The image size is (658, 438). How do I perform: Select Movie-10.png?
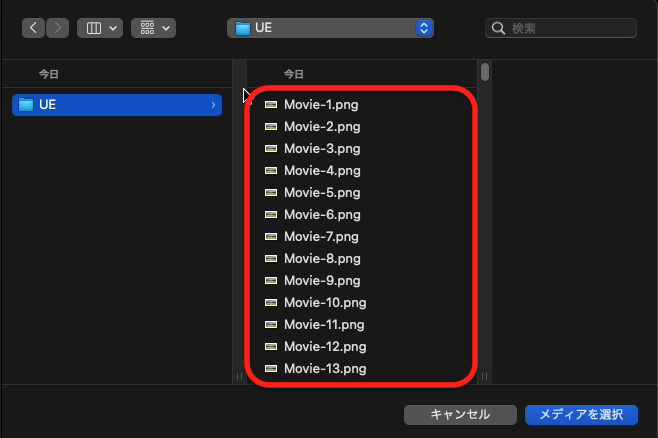coord(325,302)
